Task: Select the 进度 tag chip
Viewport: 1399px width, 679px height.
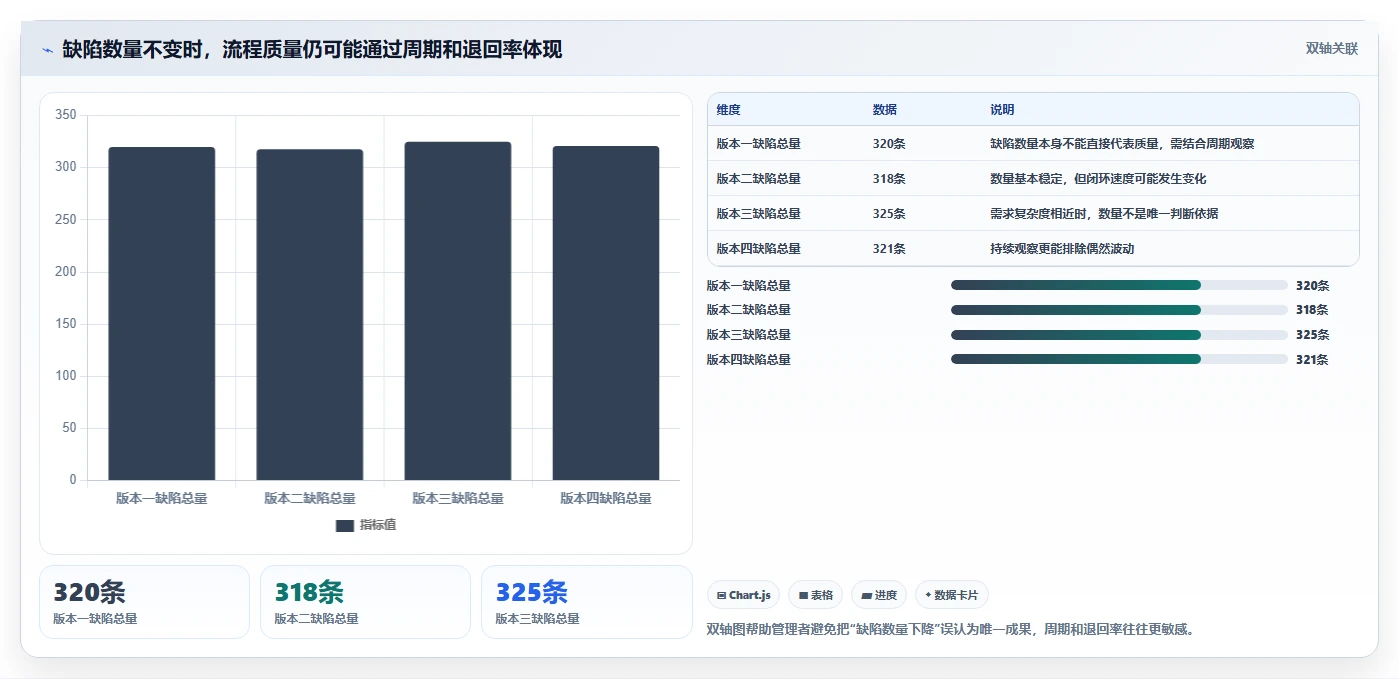Action: [879, 595]
